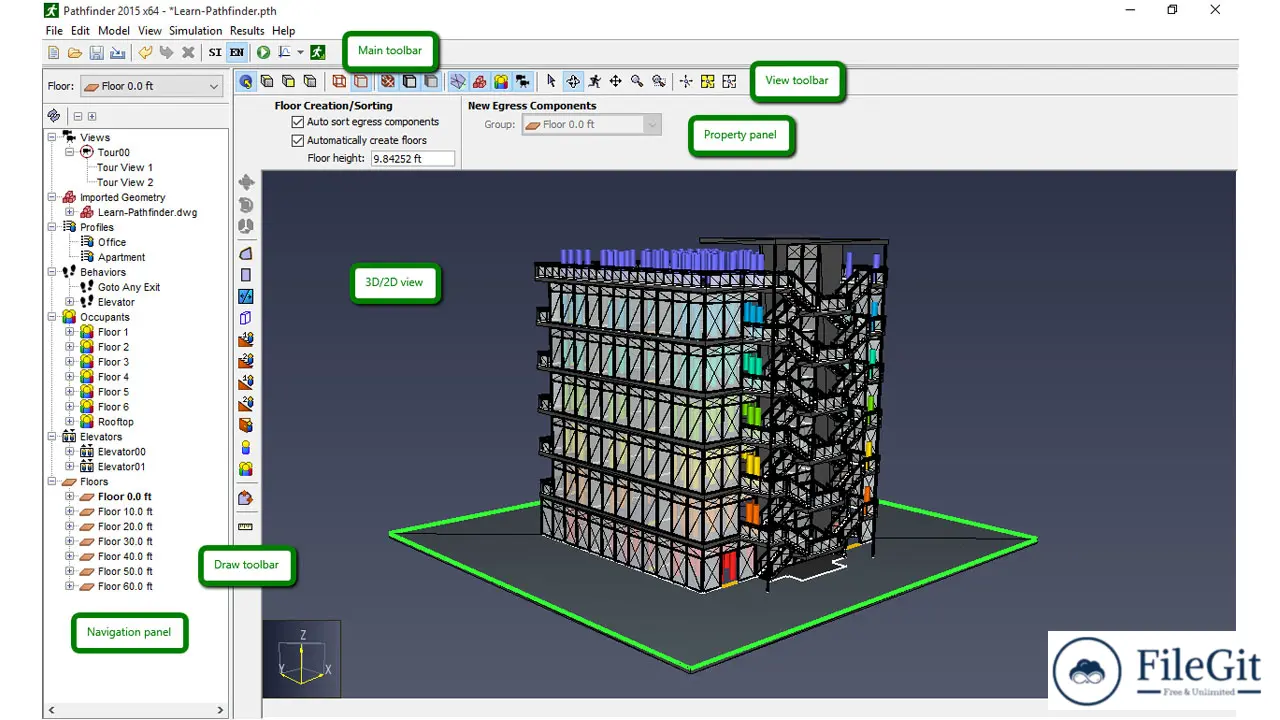The image size is (1280, 720).
Task: Select the roam (running figure) camera tool
Action: point(595,82)
